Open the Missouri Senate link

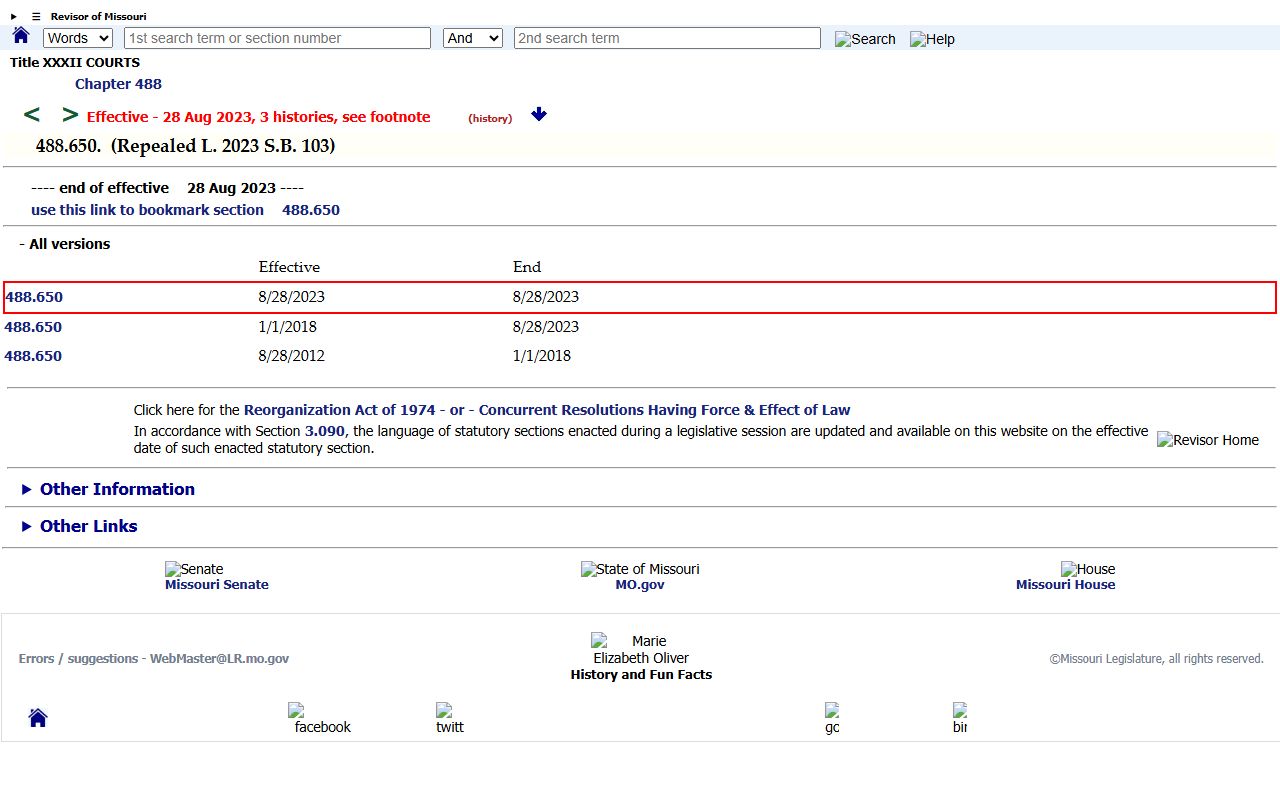click(217, 585)
